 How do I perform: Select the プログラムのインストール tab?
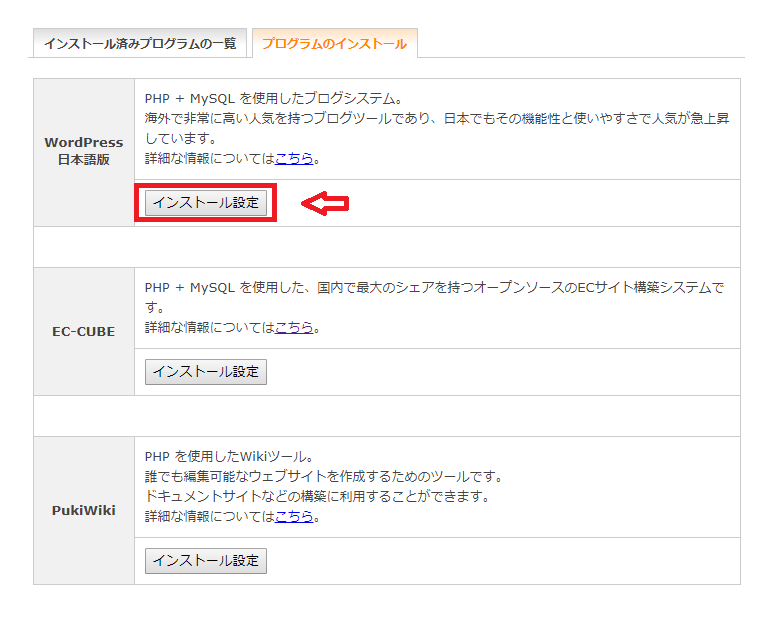point(334,44)
